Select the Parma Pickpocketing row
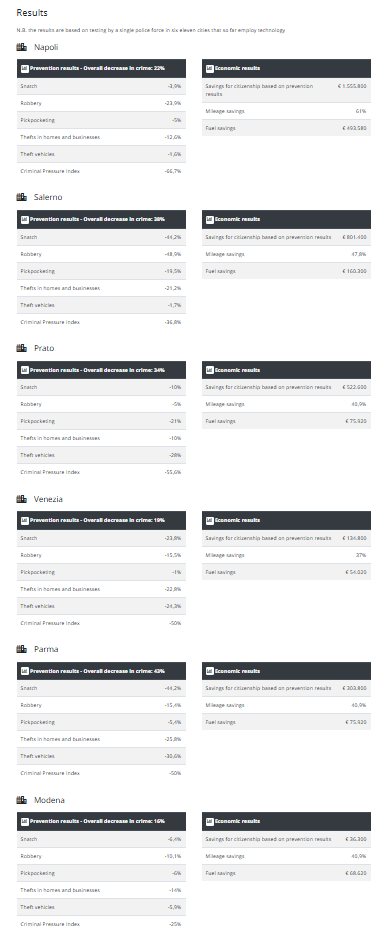 click(x=101, y=722)
